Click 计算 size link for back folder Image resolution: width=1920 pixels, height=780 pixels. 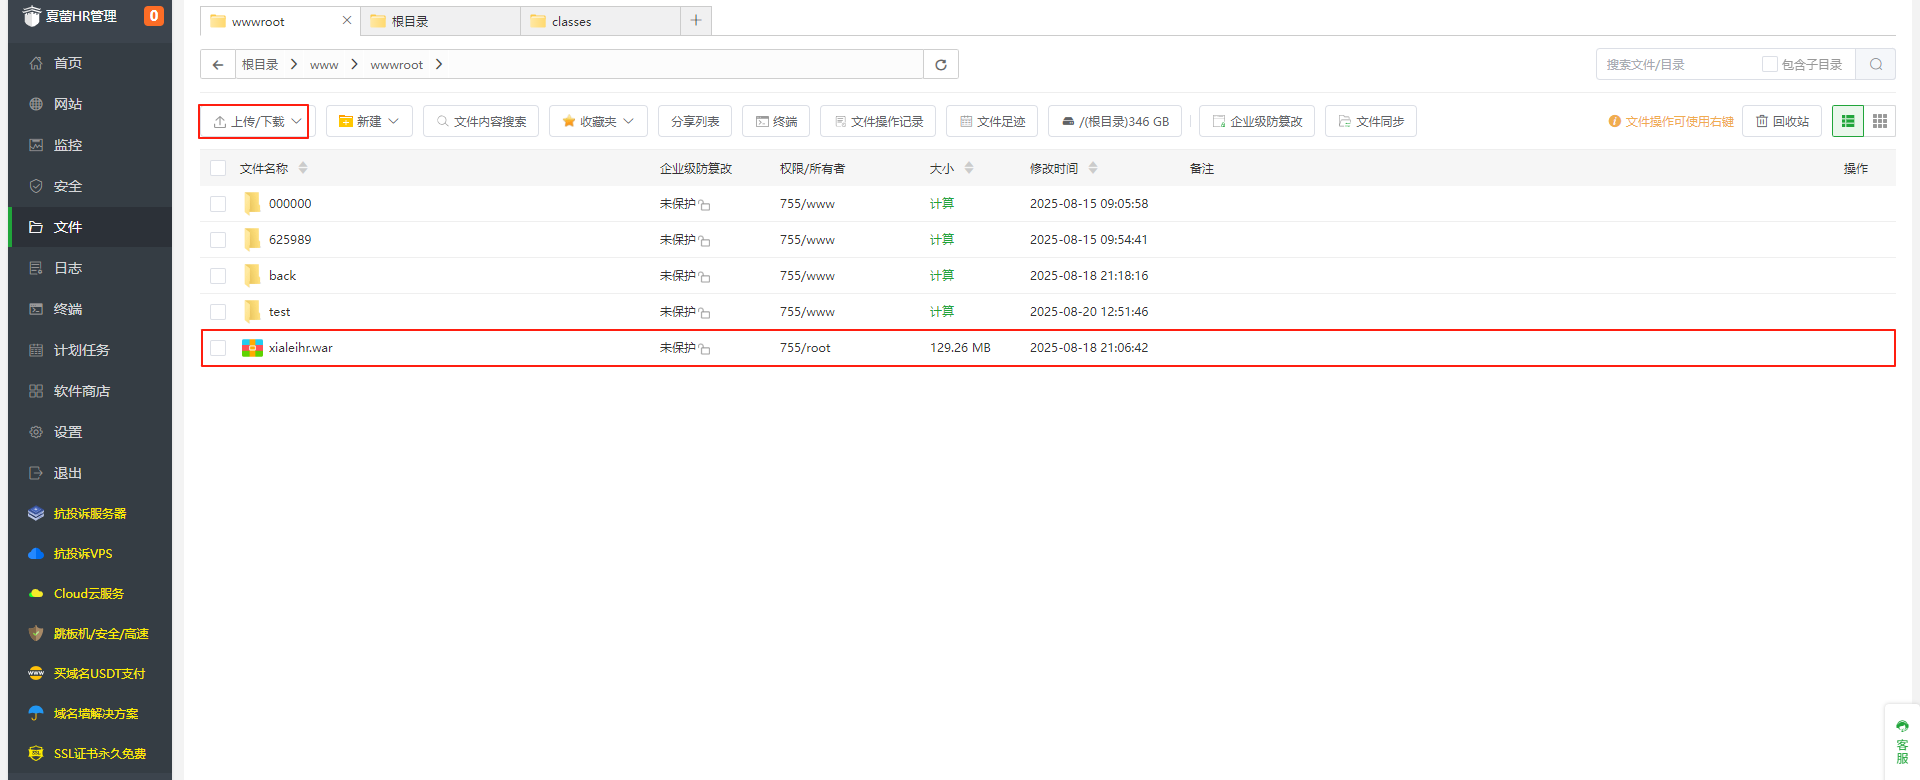[x=941, y=276]
